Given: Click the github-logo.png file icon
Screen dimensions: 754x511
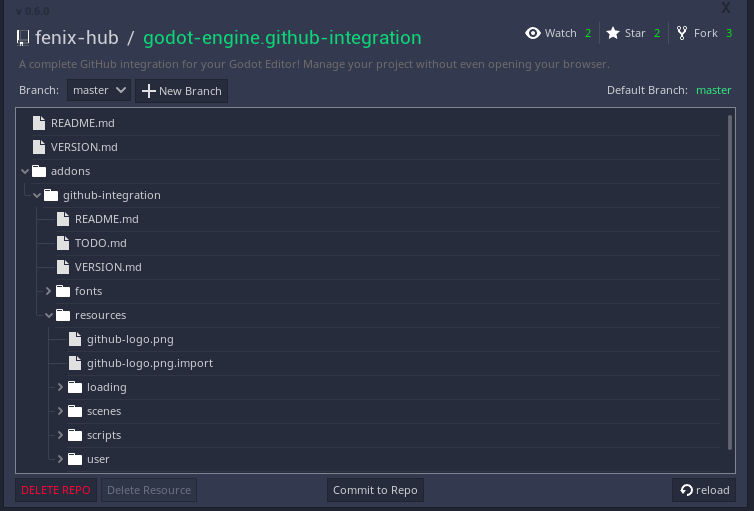Looking at the screenshot, I should coord(75,339).
